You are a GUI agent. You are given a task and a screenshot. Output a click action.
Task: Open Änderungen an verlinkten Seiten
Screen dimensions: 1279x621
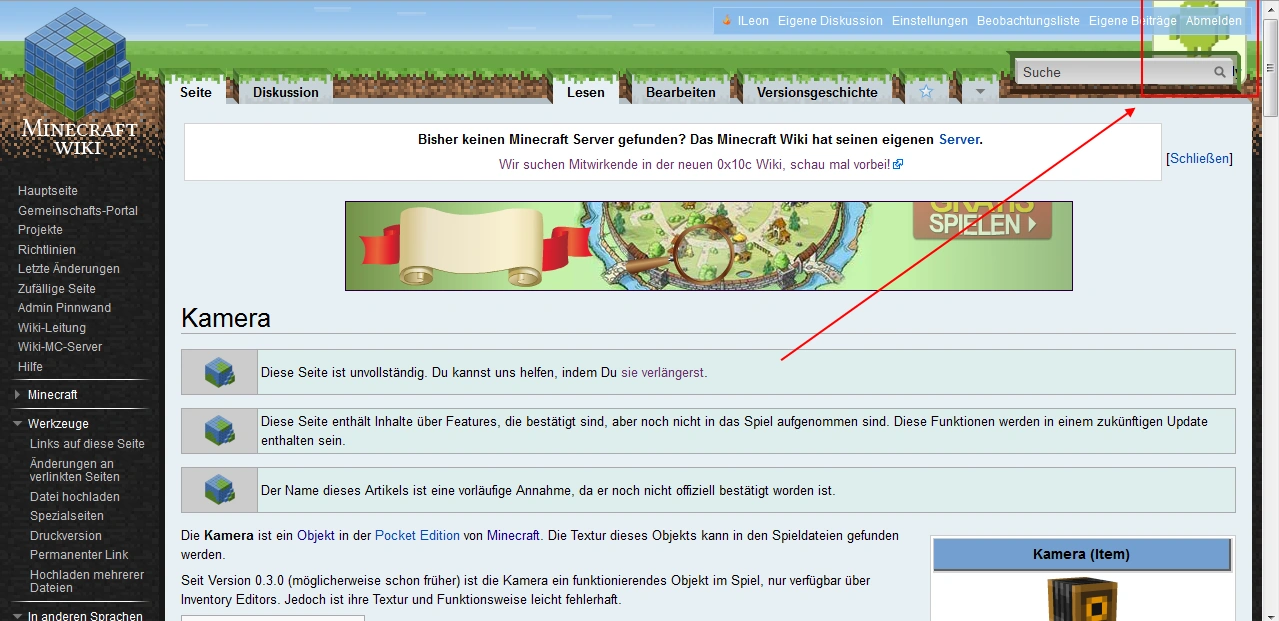[x=75, y=470]
